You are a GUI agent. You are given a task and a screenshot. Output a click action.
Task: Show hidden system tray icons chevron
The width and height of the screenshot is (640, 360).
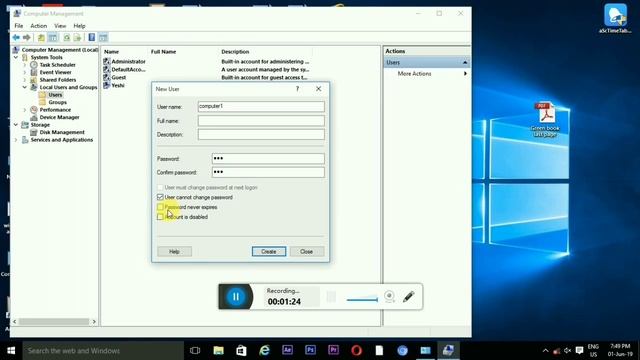coord(545,351)
